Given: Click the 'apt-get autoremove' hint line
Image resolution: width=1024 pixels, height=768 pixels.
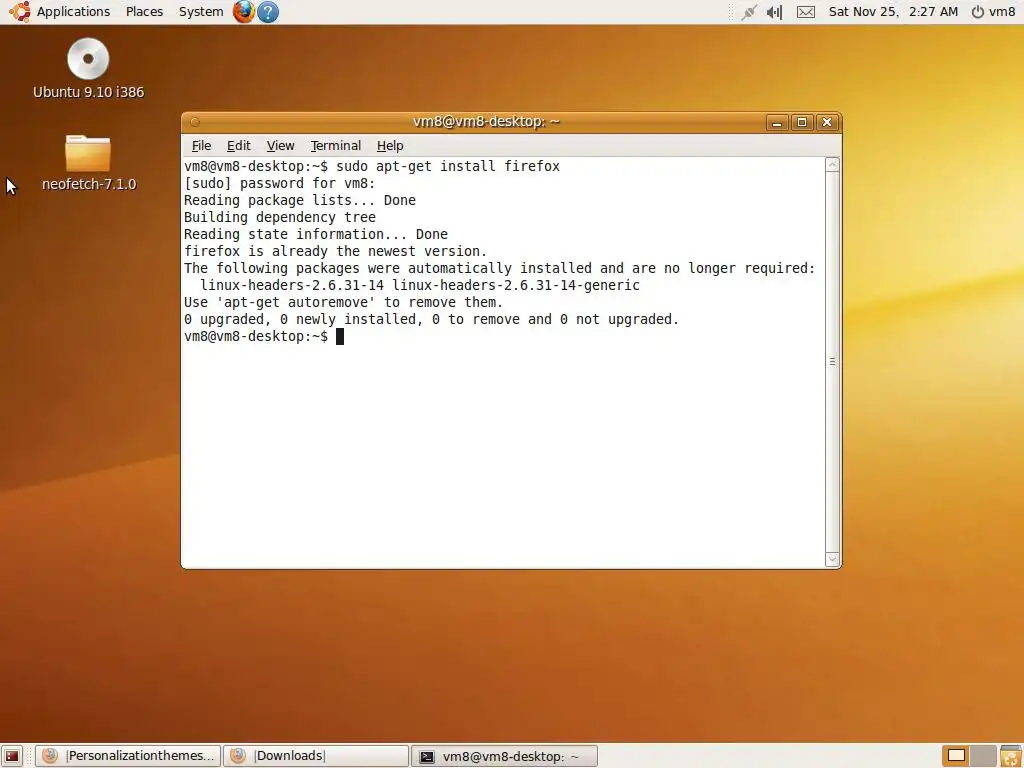Looking at the screenshot, I should [344, 302].
